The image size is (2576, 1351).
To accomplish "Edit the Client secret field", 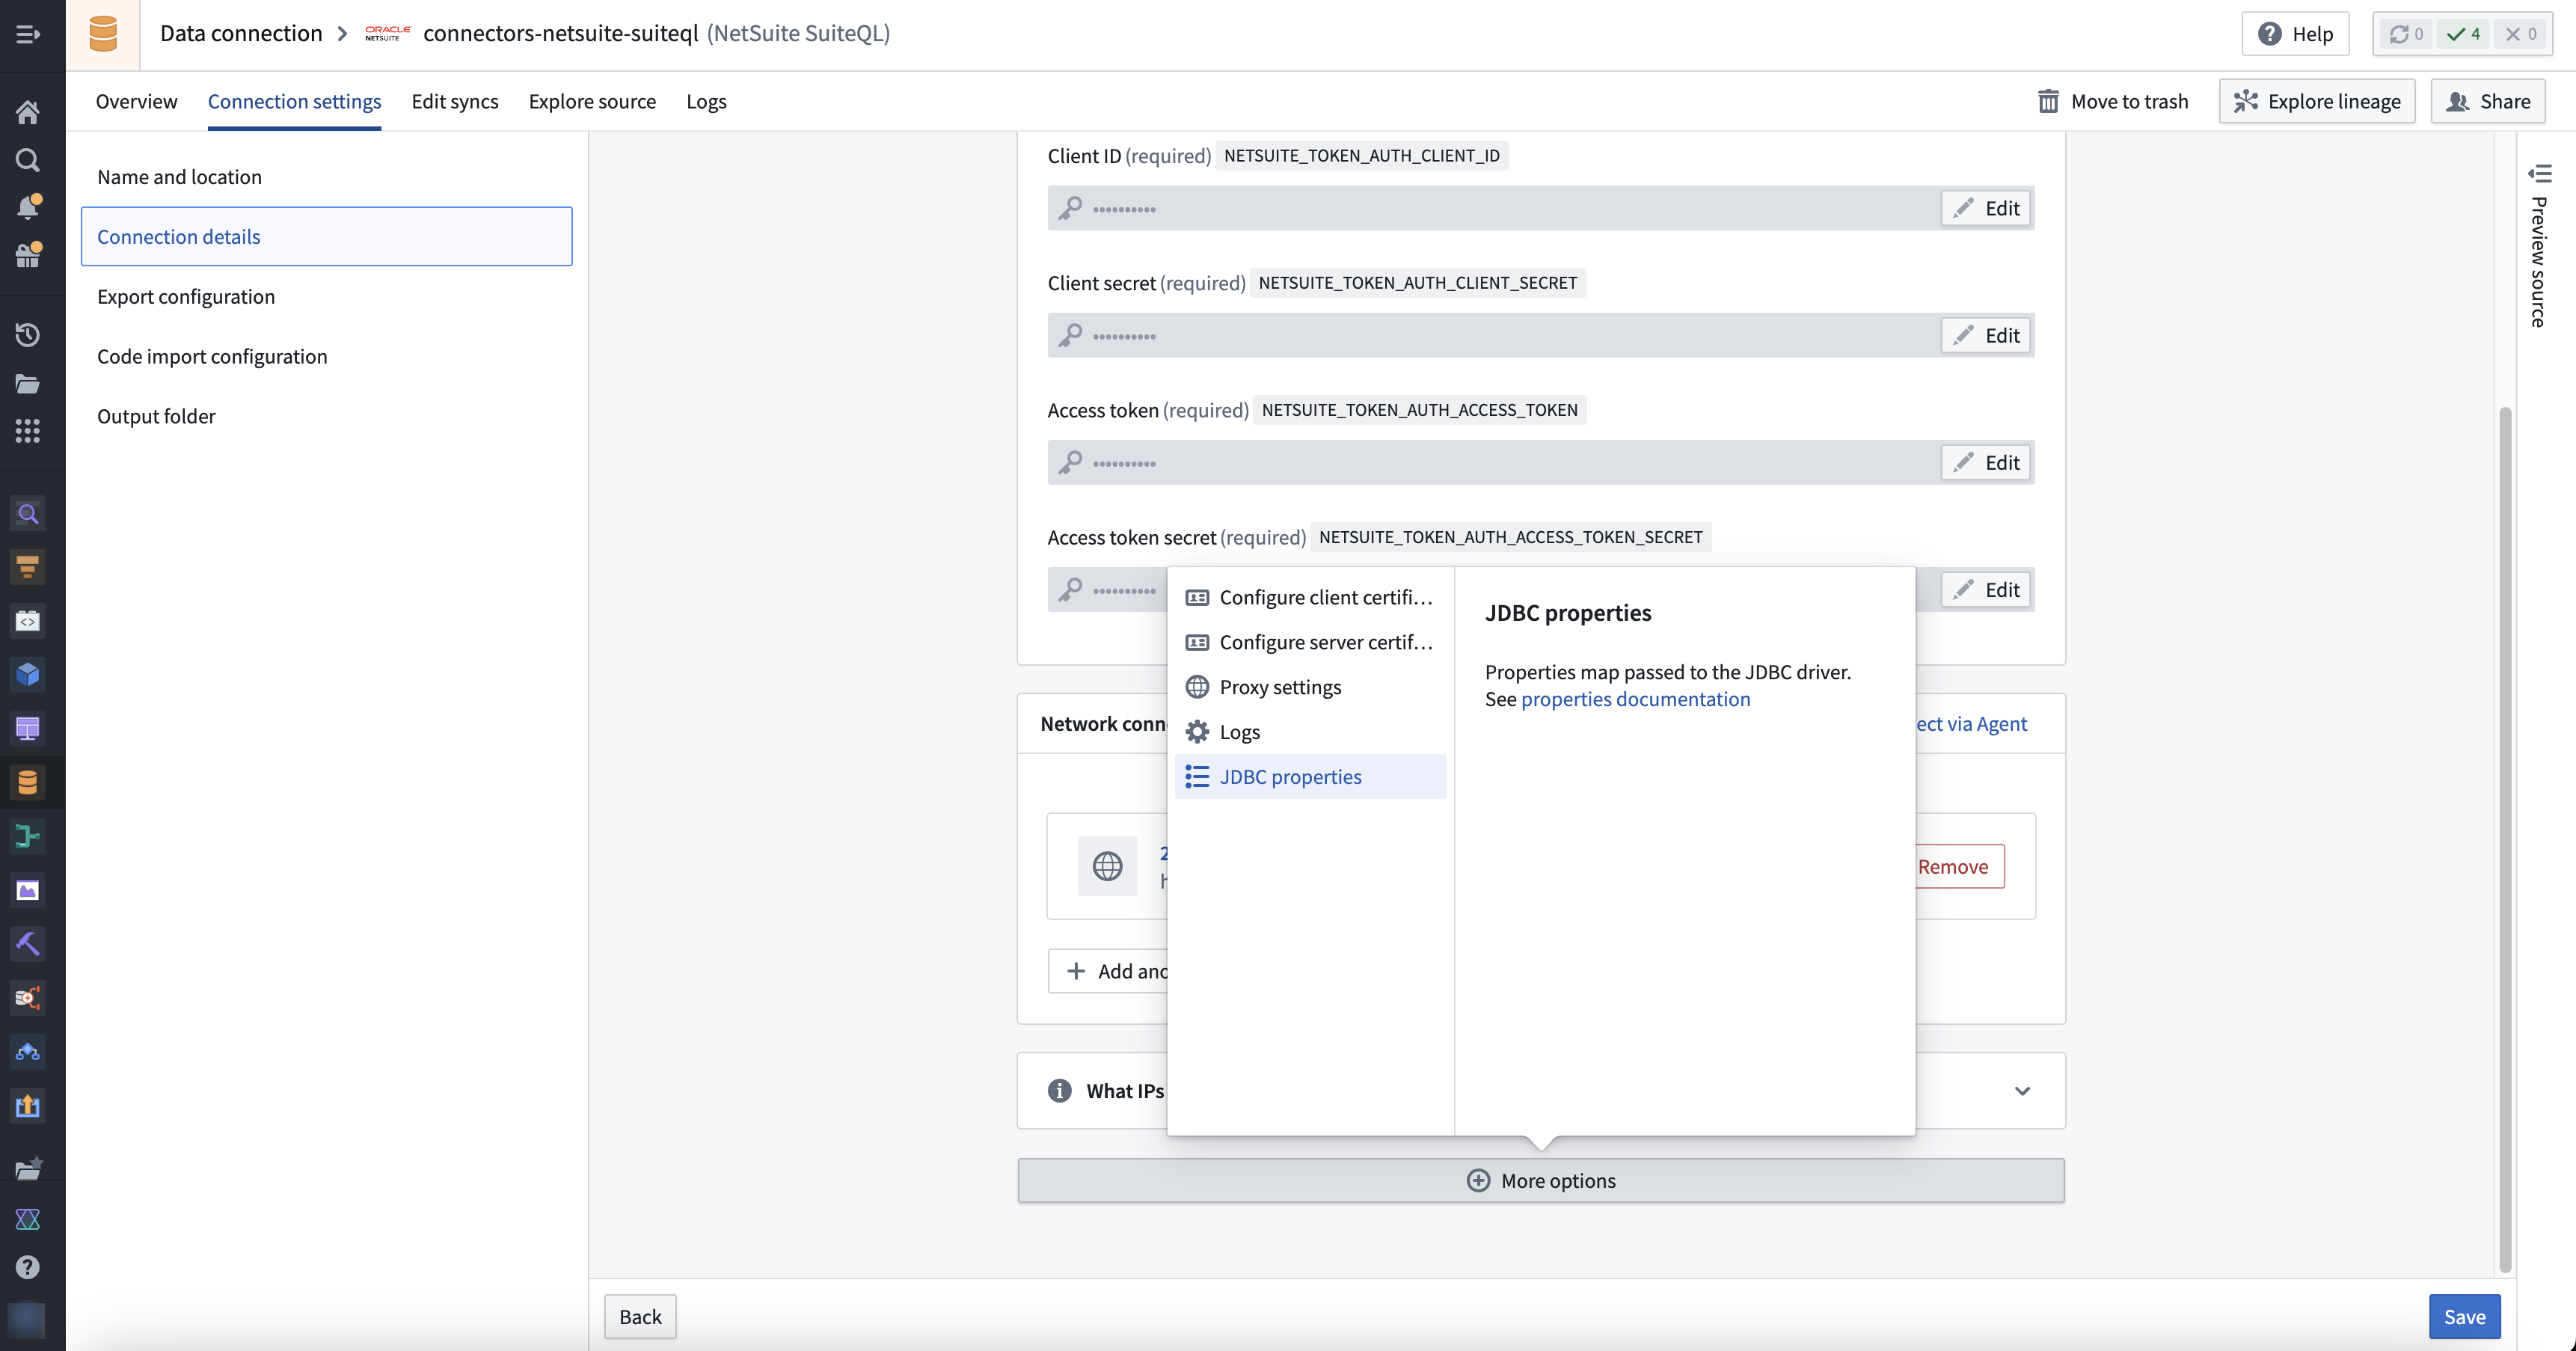I will [x=1985, y=335].
